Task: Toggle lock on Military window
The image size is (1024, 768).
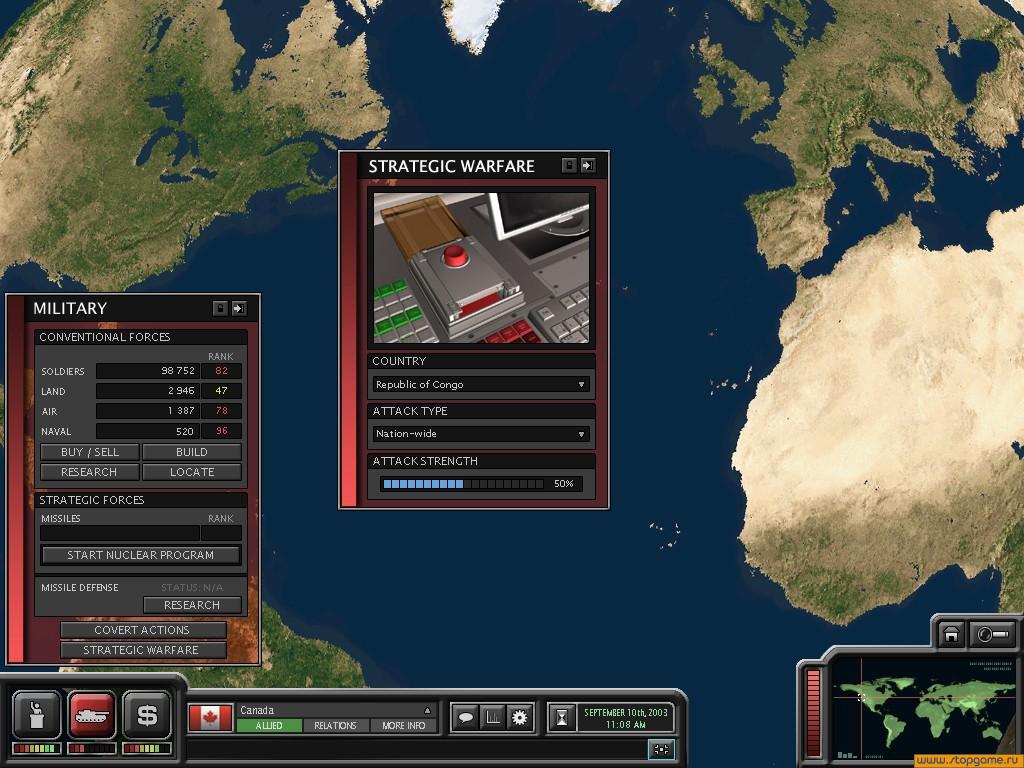Action: 220,308
